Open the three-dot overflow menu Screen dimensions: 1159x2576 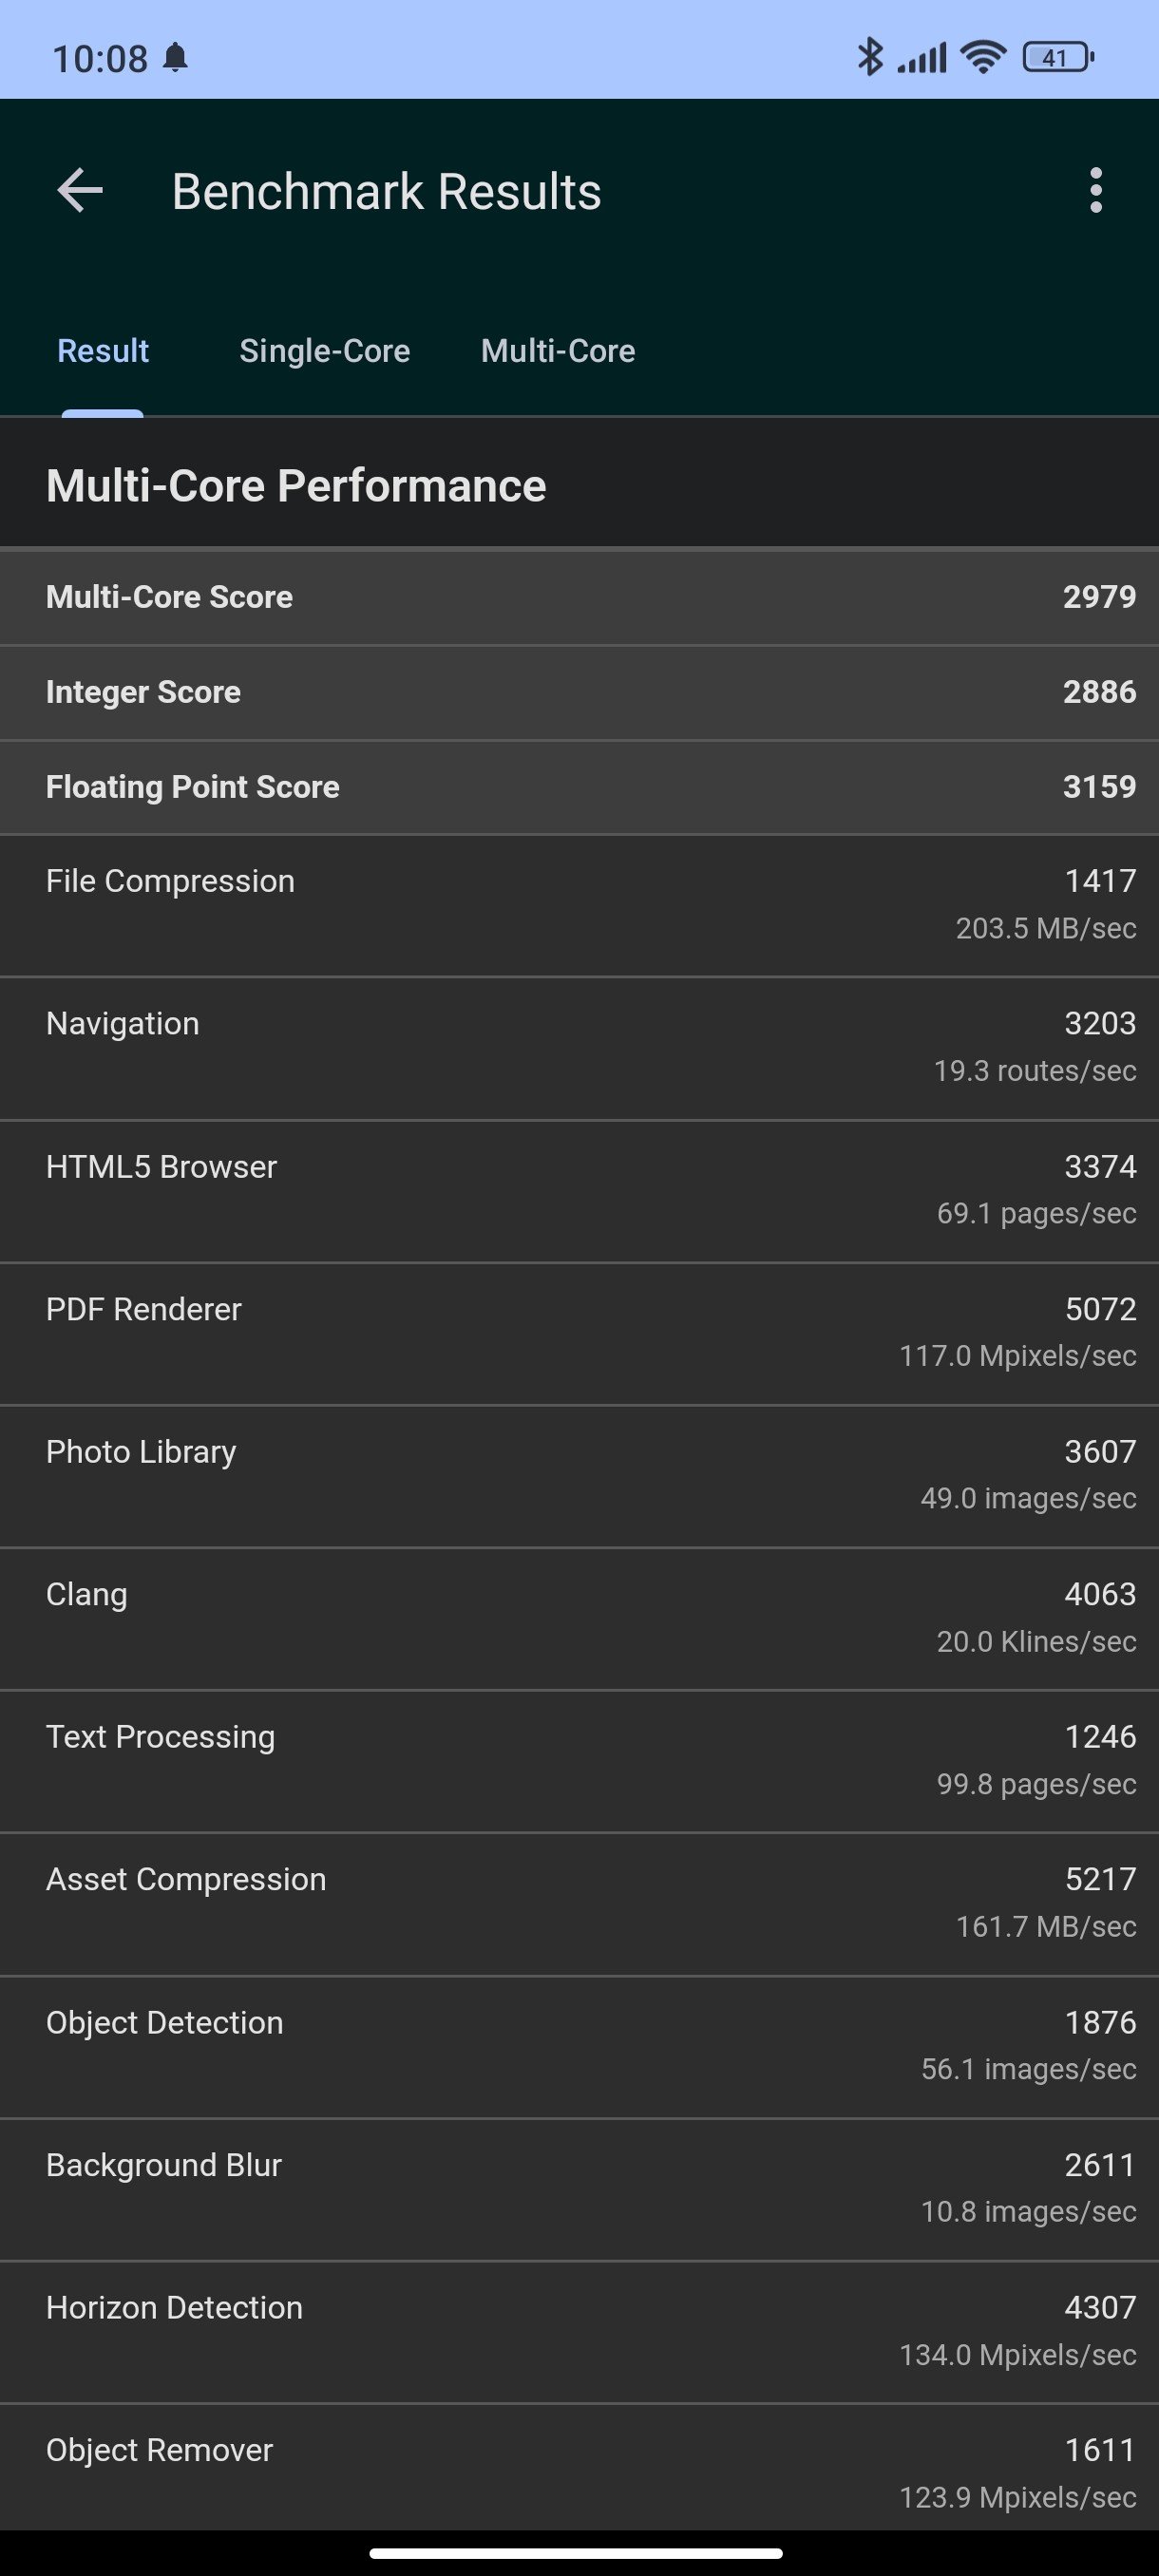coord(1096,190)
